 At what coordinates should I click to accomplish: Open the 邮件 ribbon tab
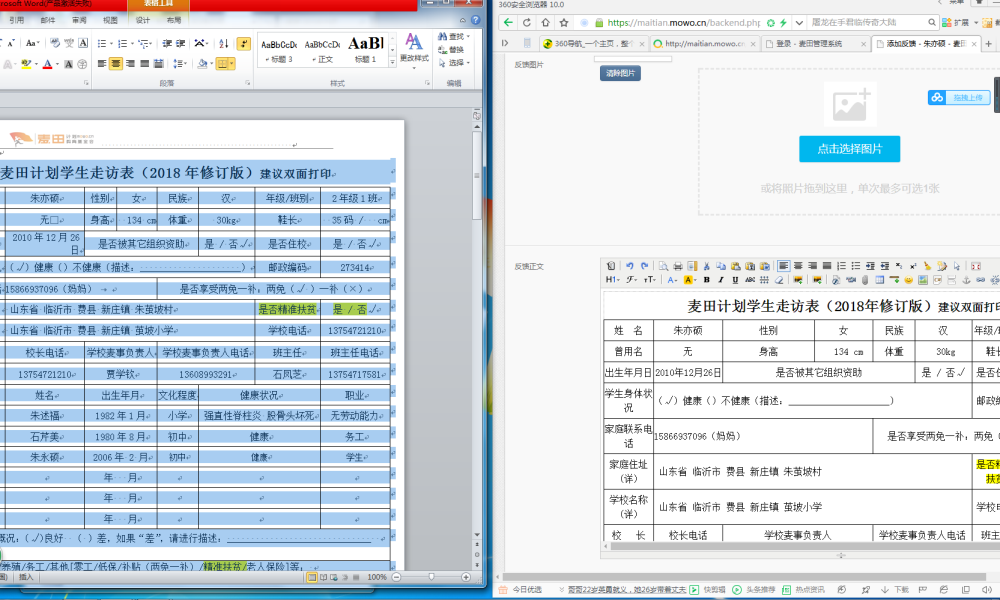coord(48,20)
